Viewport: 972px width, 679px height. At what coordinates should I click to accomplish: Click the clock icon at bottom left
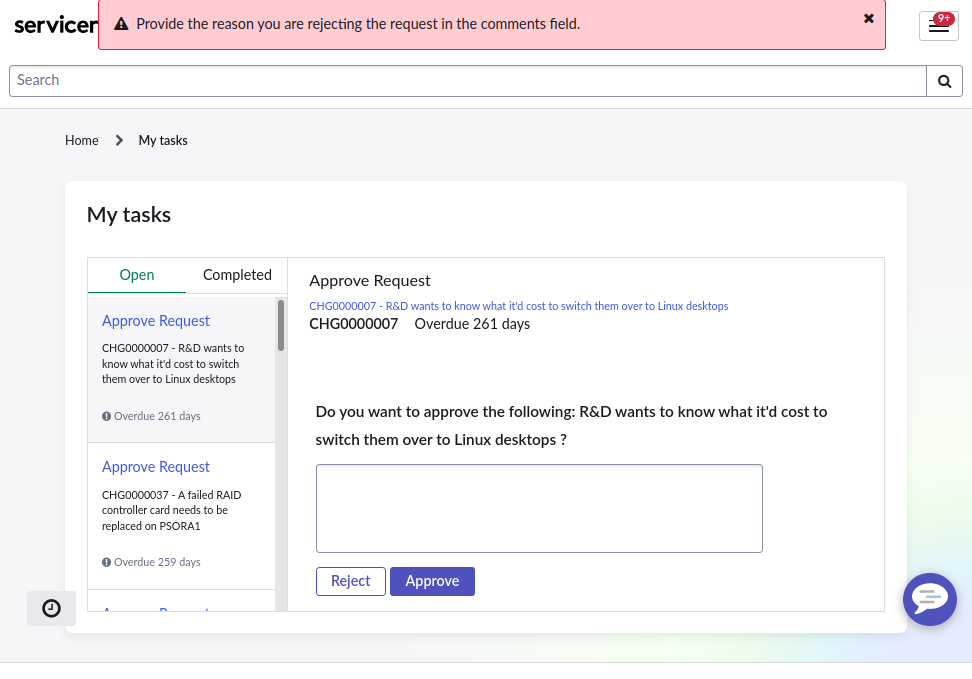tap(51, 608)
